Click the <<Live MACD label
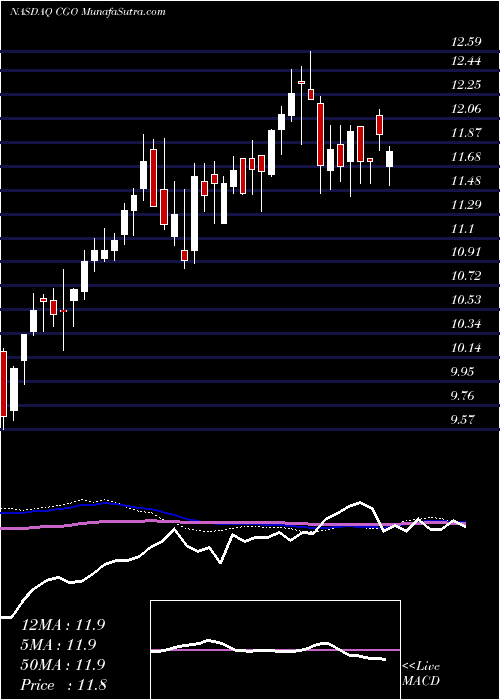 coord(421,674)
